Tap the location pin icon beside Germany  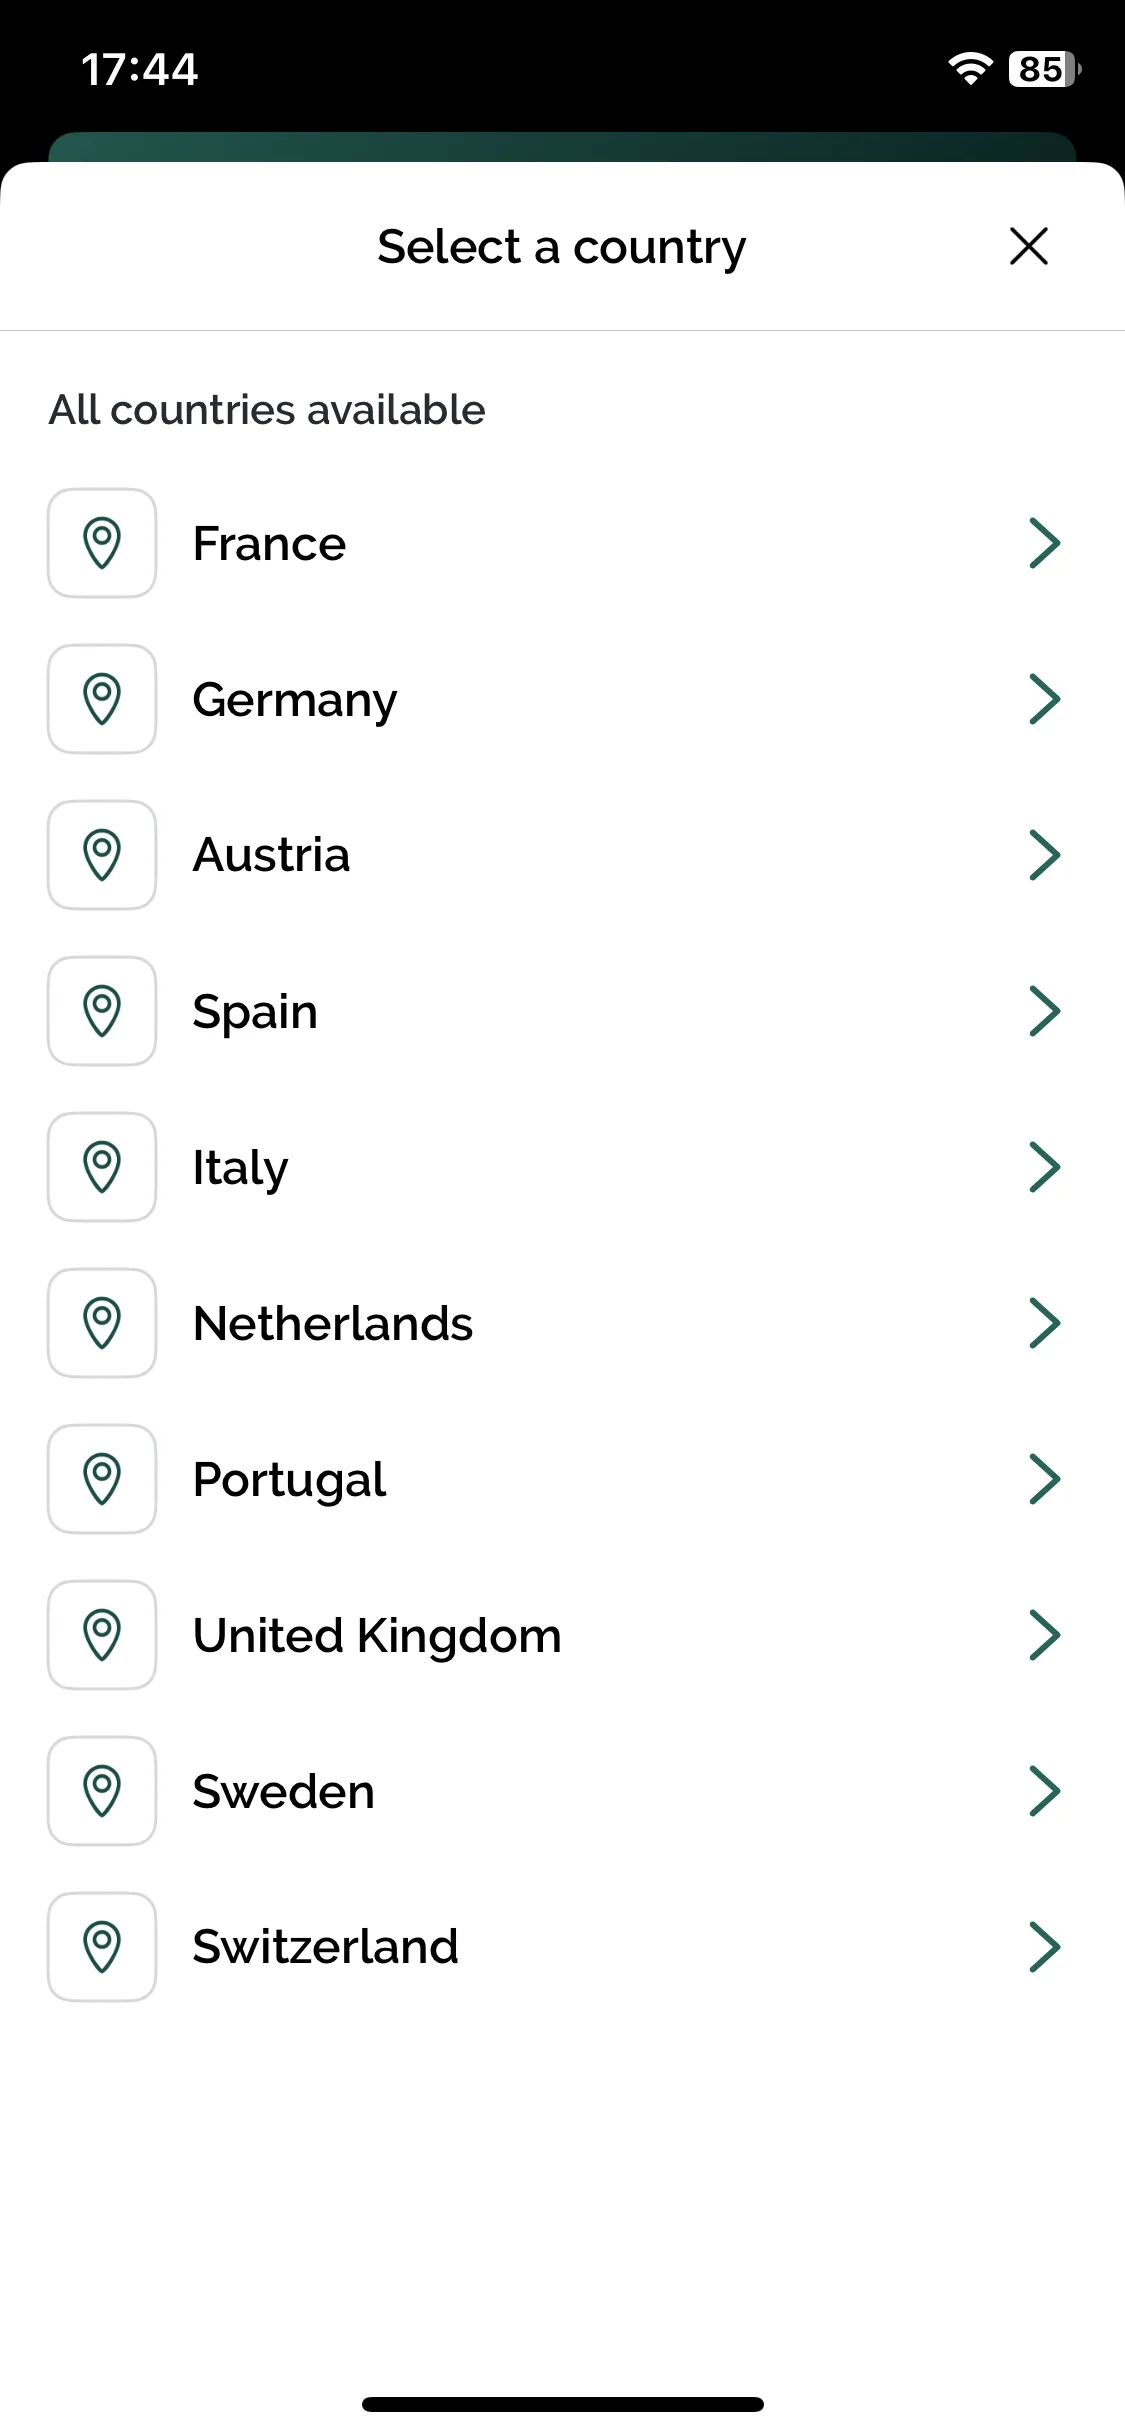102,699
